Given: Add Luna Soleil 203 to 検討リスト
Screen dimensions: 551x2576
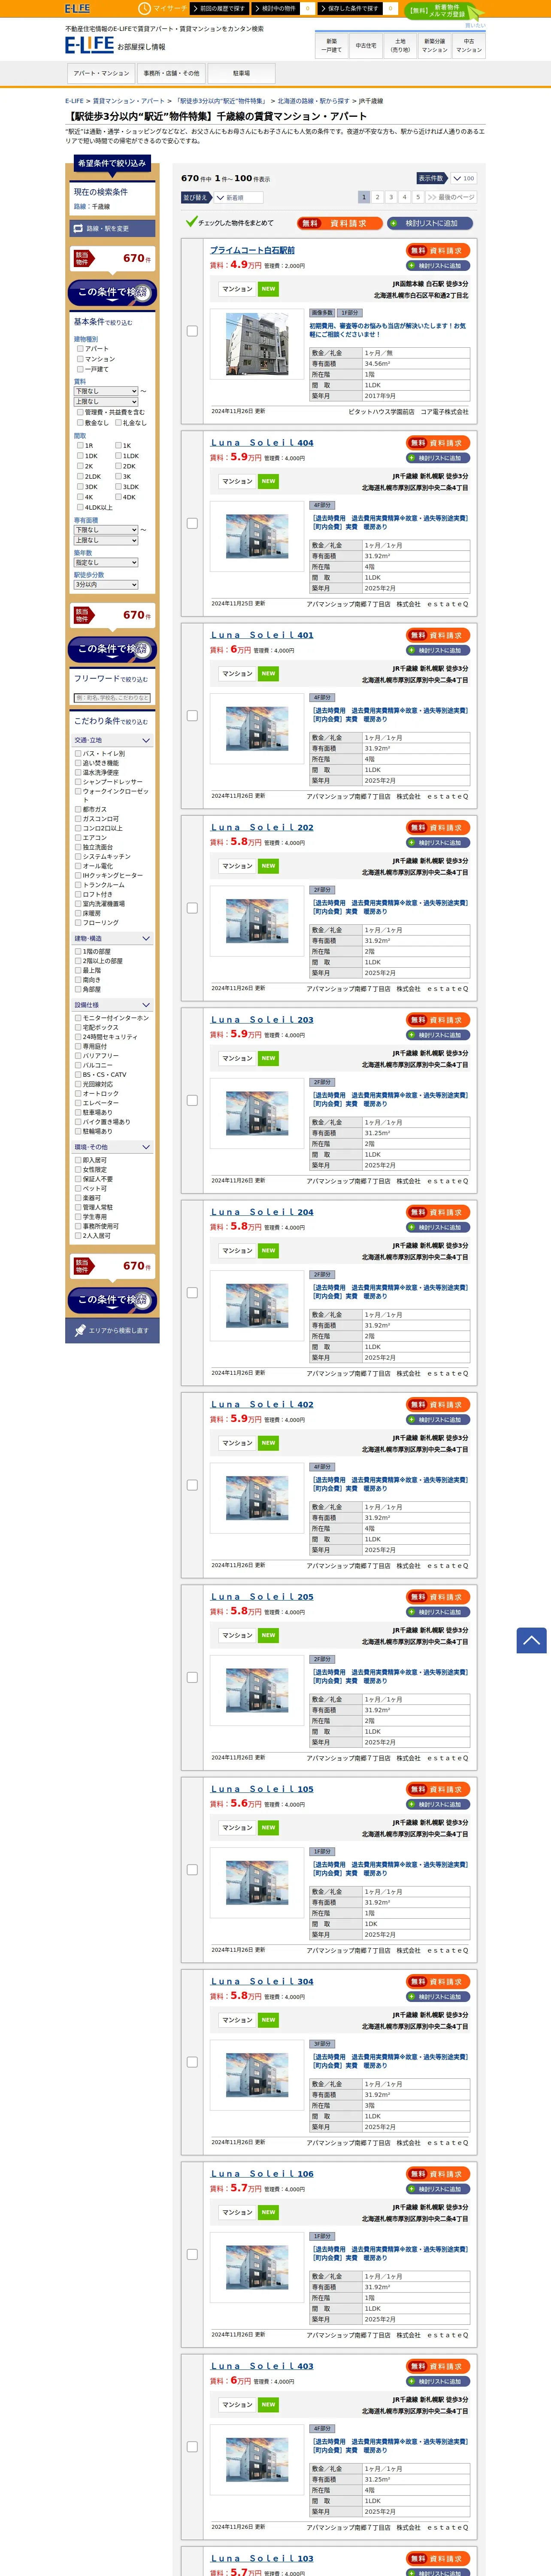Looking at the screenshot, I should (438, 1035).
